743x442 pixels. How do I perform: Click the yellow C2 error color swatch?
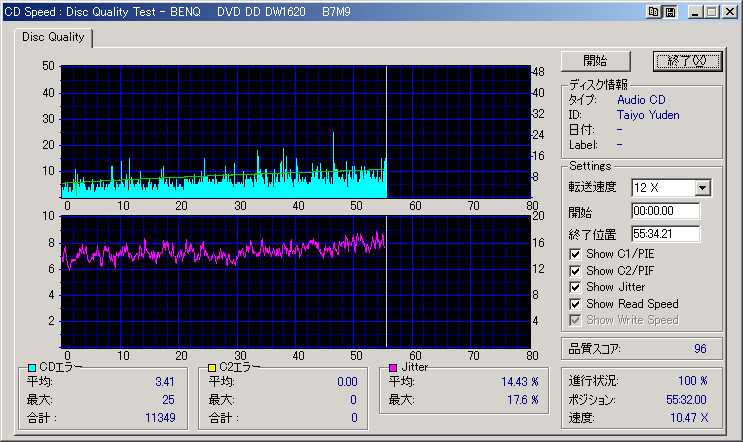coord(212,368)
